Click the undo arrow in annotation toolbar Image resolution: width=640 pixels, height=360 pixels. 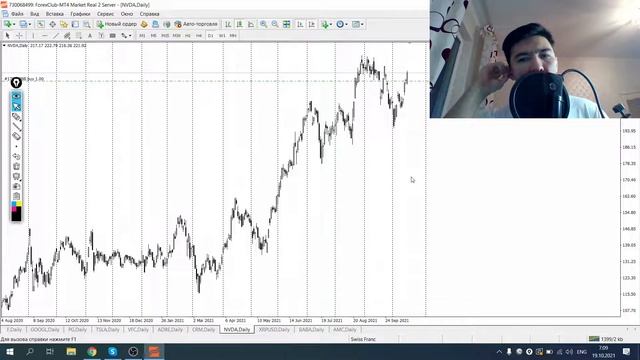(x=16, y=156)
